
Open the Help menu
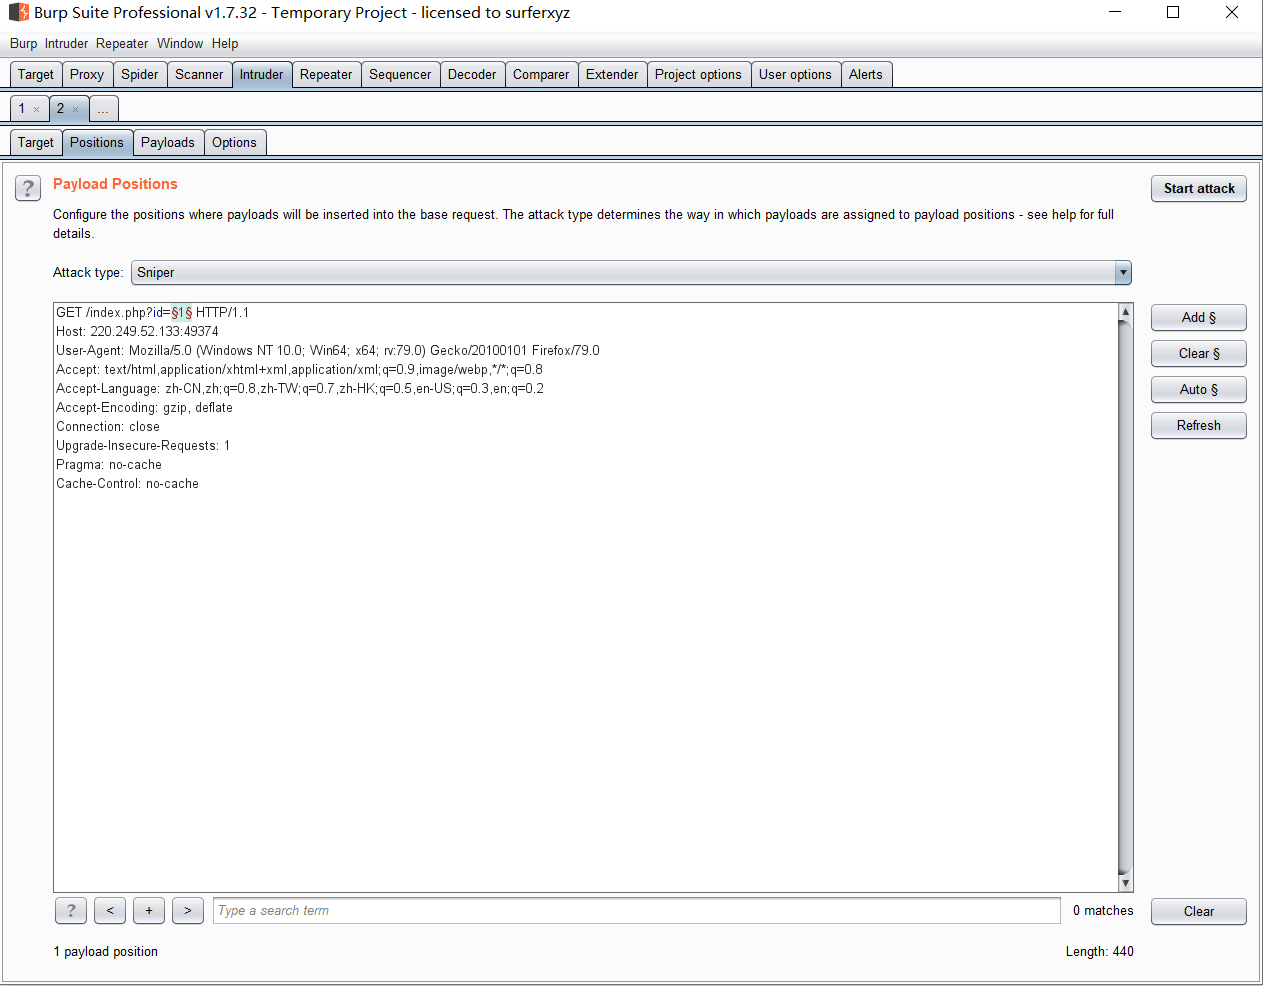pos(225,44)
